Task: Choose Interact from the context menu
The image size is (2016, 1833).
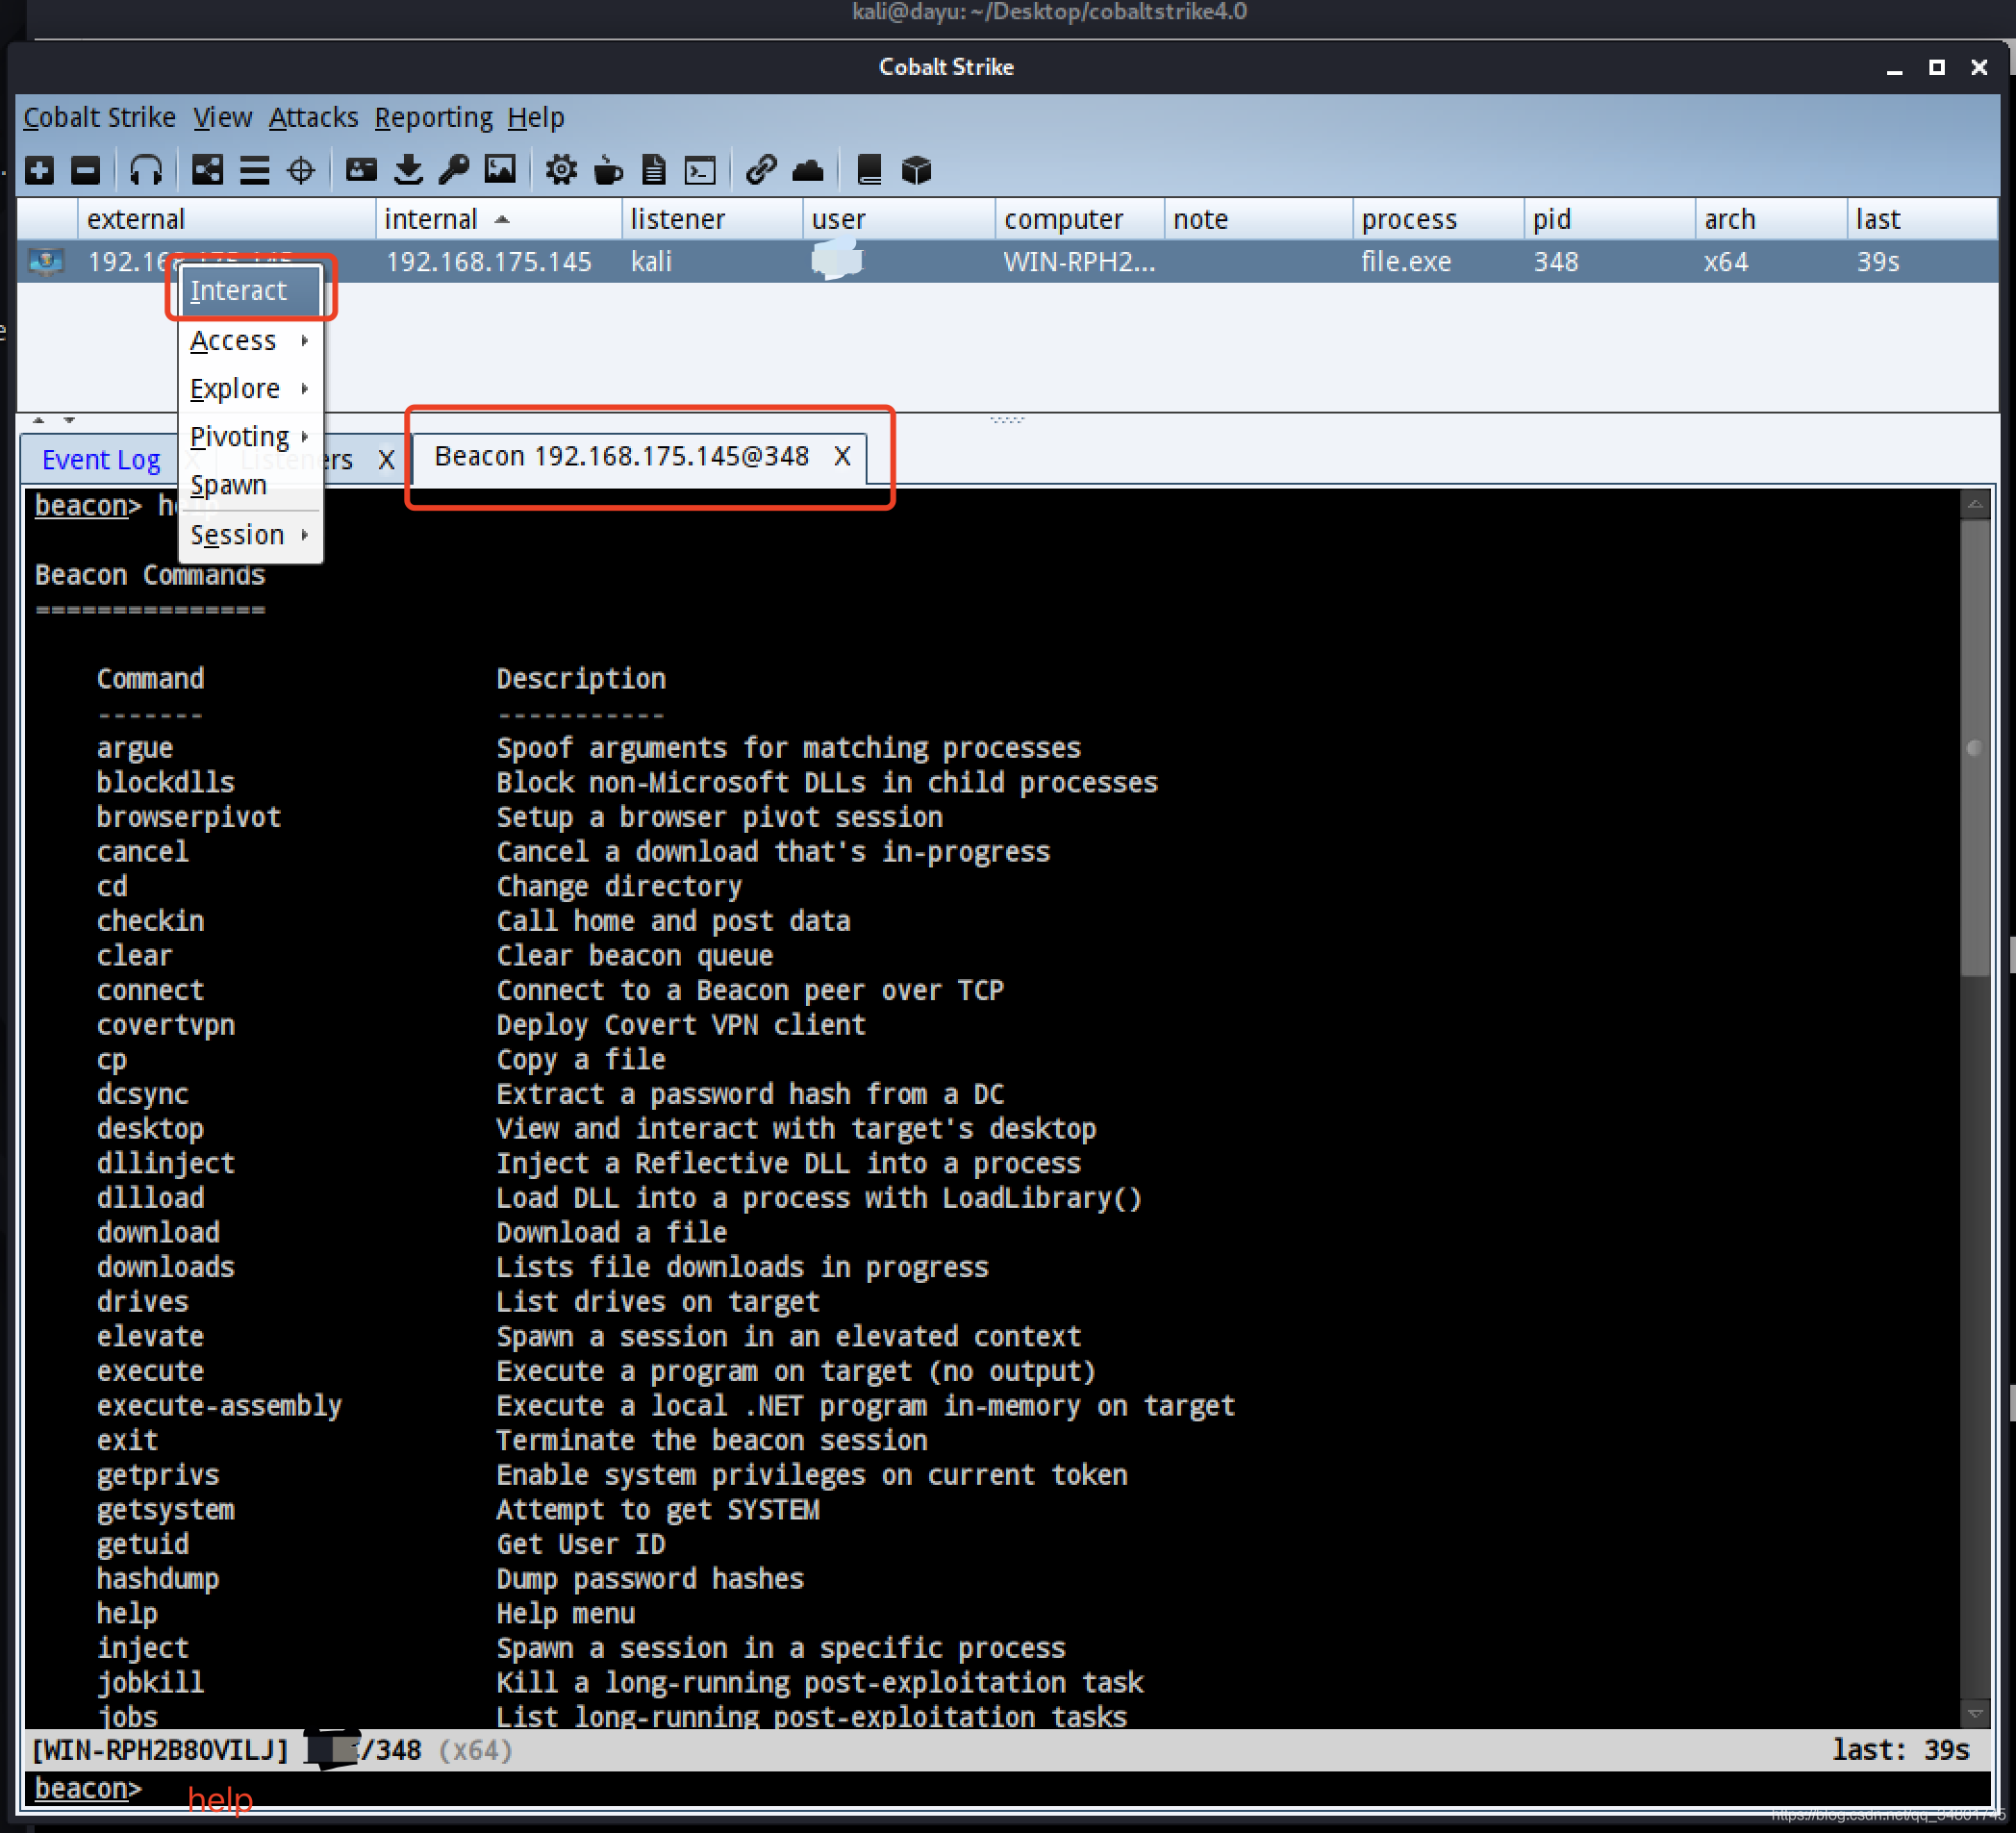Action: (250, 291)
